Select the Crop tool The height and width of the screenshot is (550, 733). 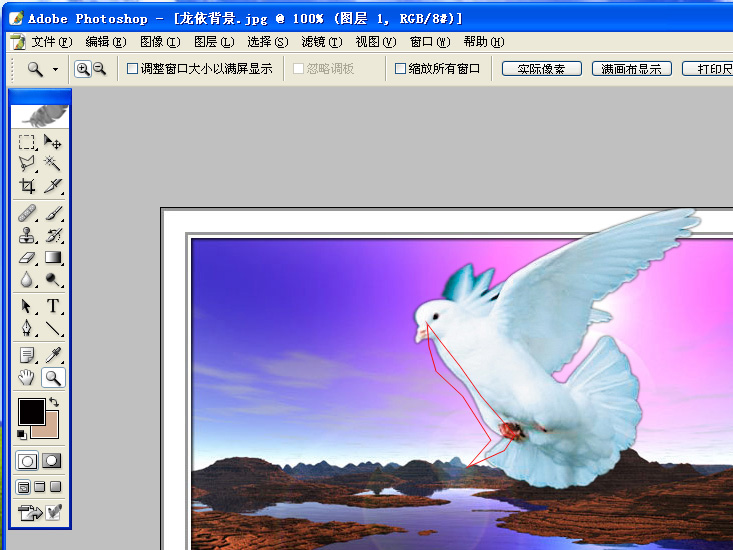point(27,186)
